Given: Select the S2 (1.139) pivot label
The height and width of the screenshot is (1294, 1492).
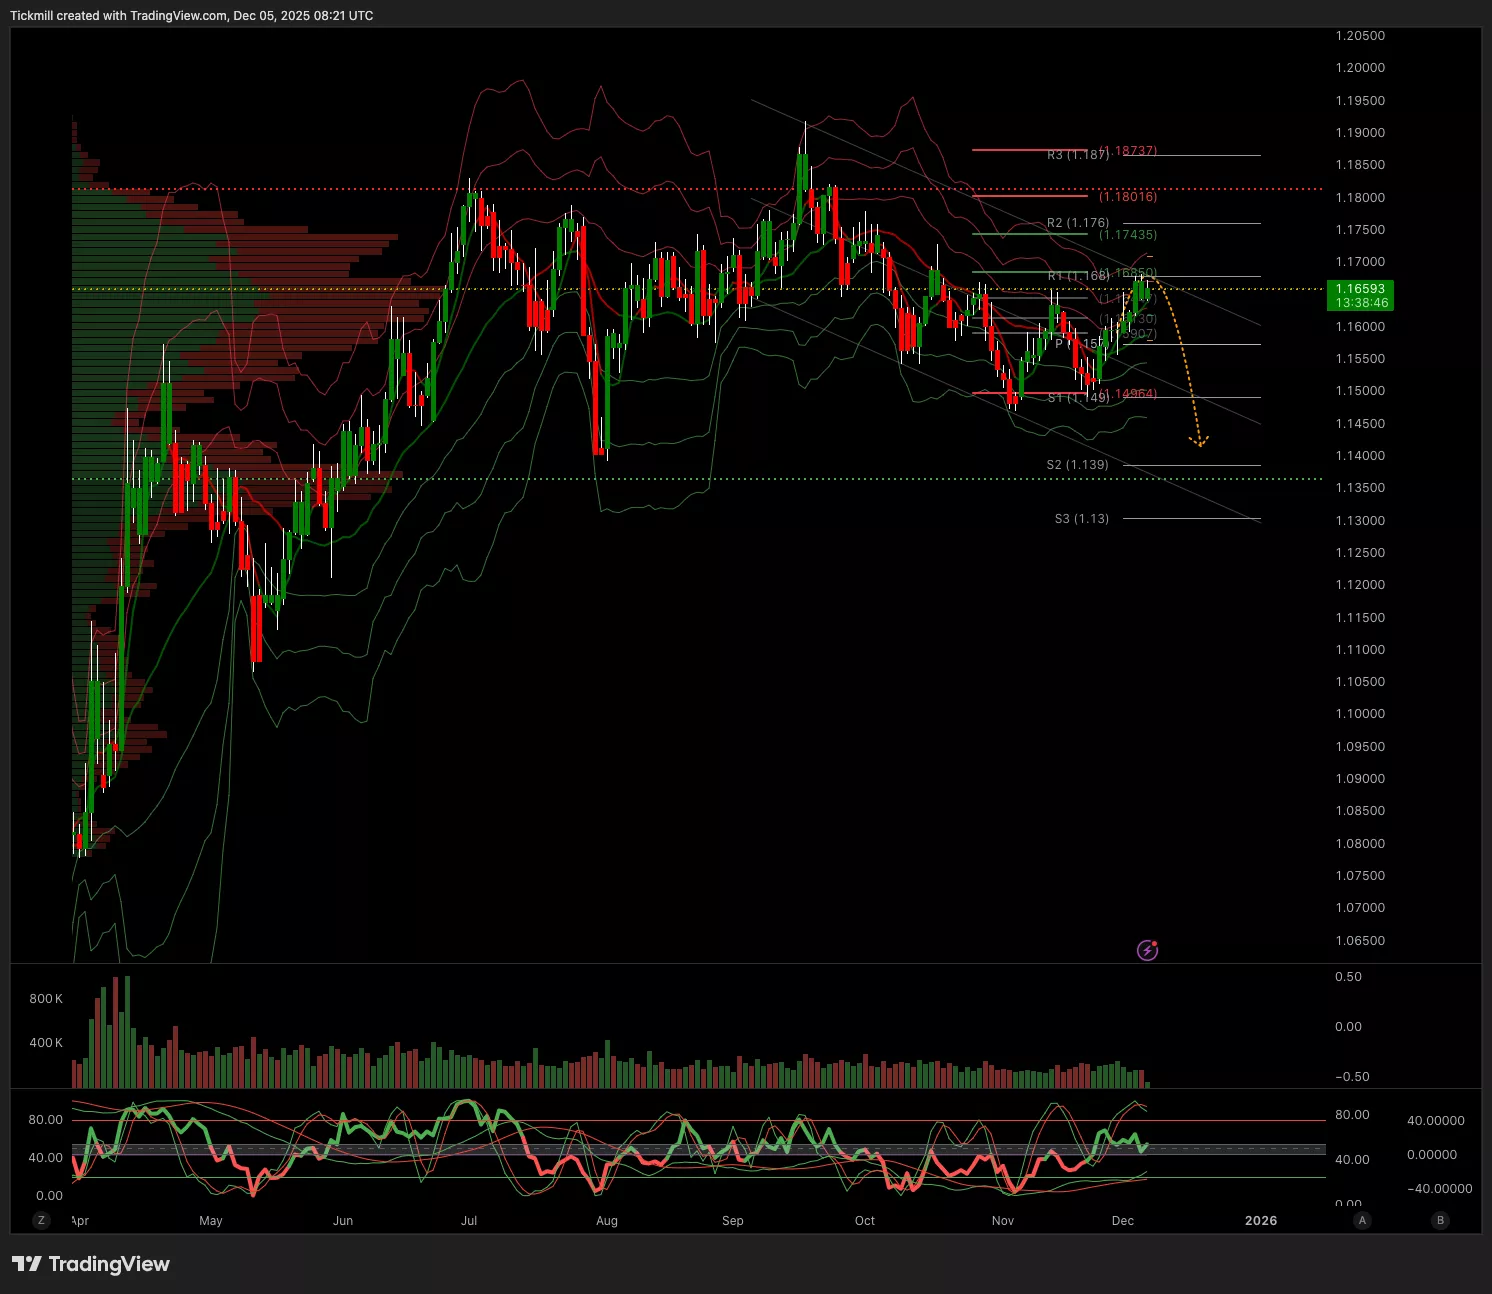Looking at the screenshot, I should [x=1077, y=465].
